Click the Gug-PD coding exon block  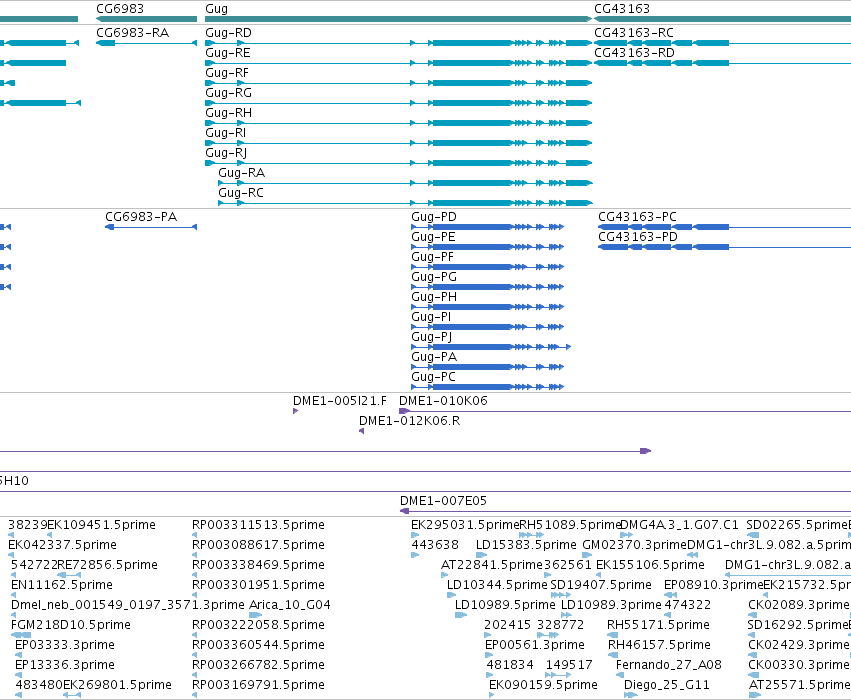click(472, 227)
